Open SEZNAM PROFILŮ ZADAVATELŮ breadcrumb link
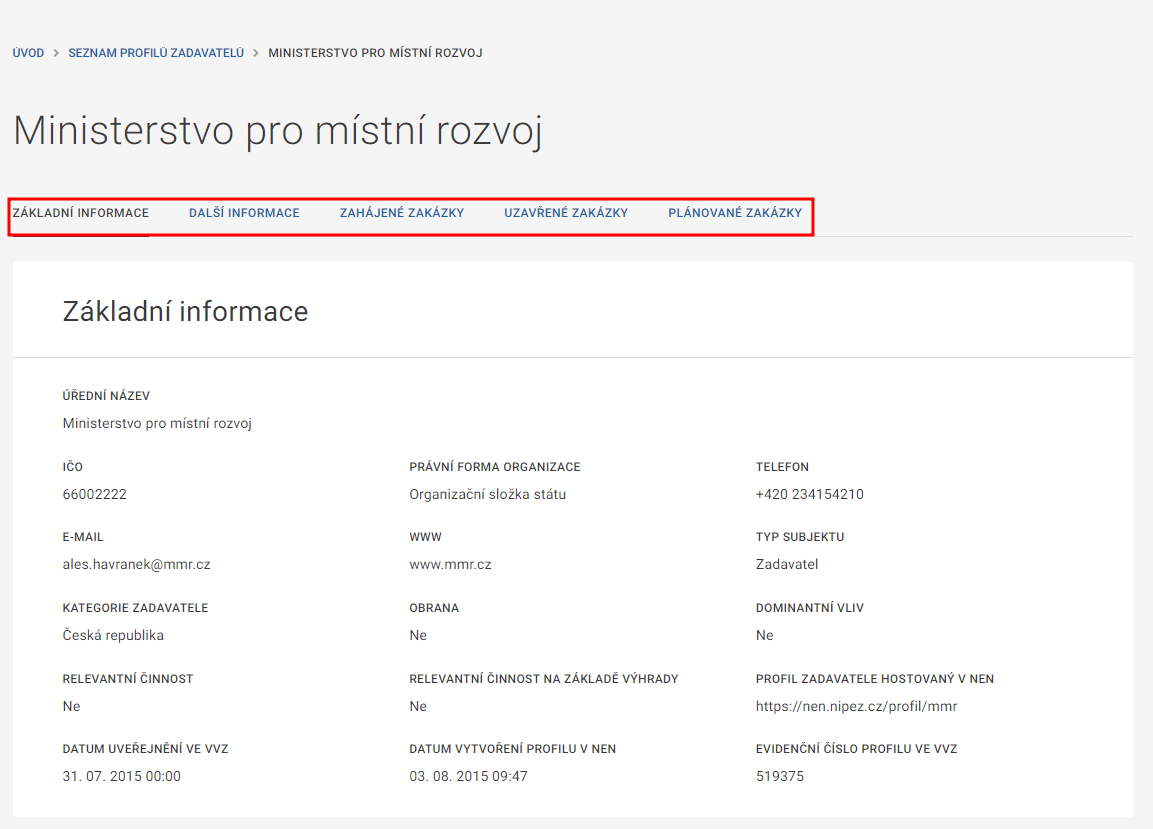 tap(156, 53)
